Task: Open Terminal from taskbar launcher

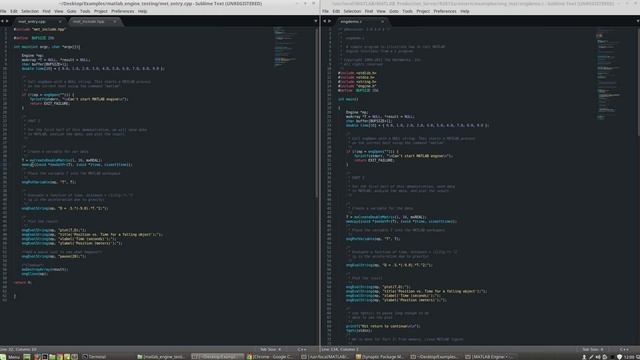Action: 95,357
